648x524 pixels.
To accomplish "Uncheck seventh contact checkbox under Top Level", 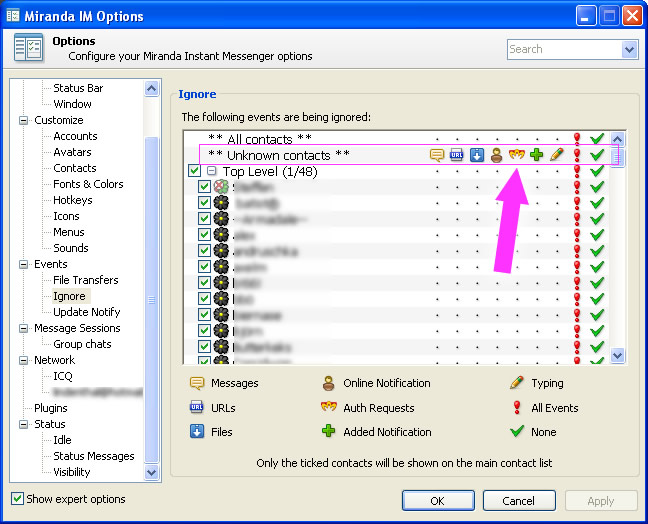I will (x=204, y=283).
